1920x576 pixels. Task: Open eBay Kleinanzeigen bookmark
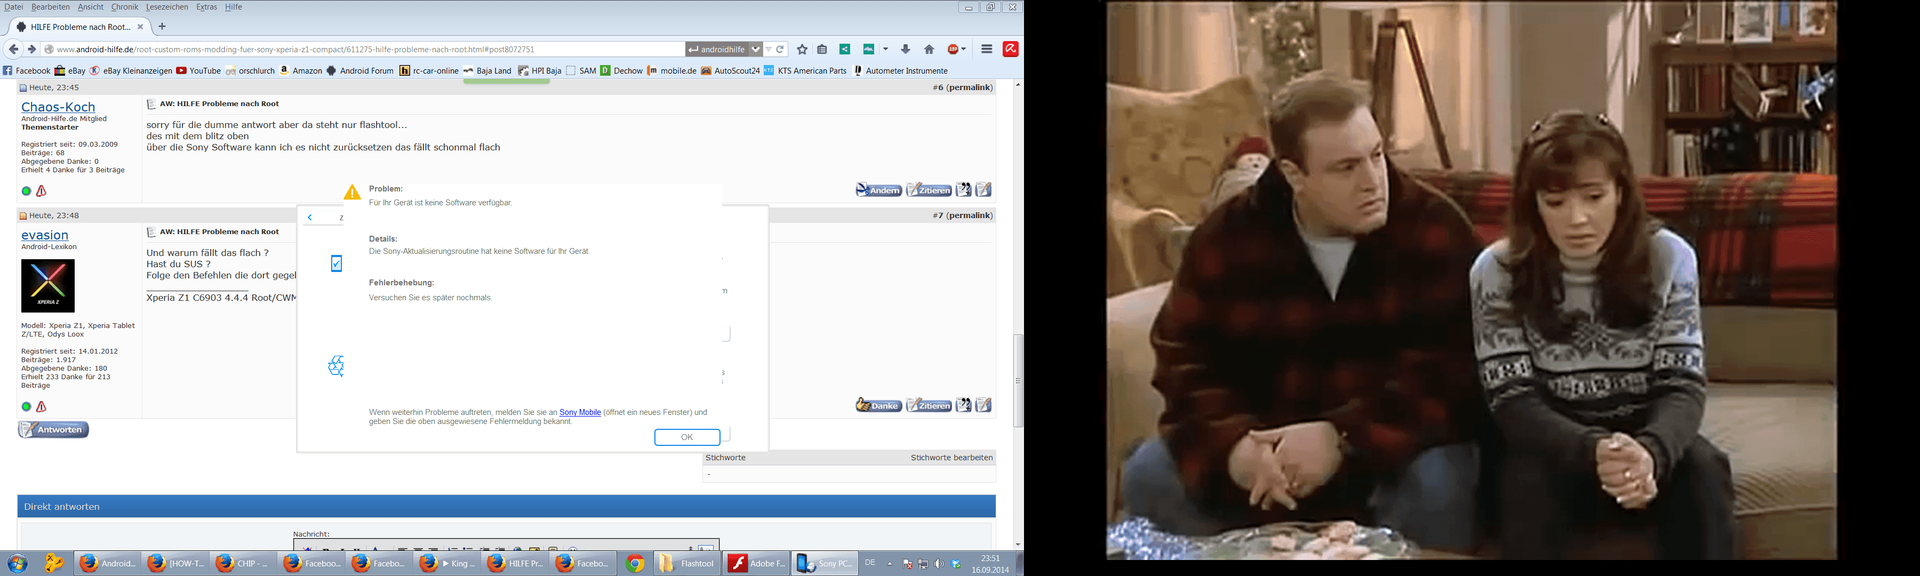(x=130, y=71)
